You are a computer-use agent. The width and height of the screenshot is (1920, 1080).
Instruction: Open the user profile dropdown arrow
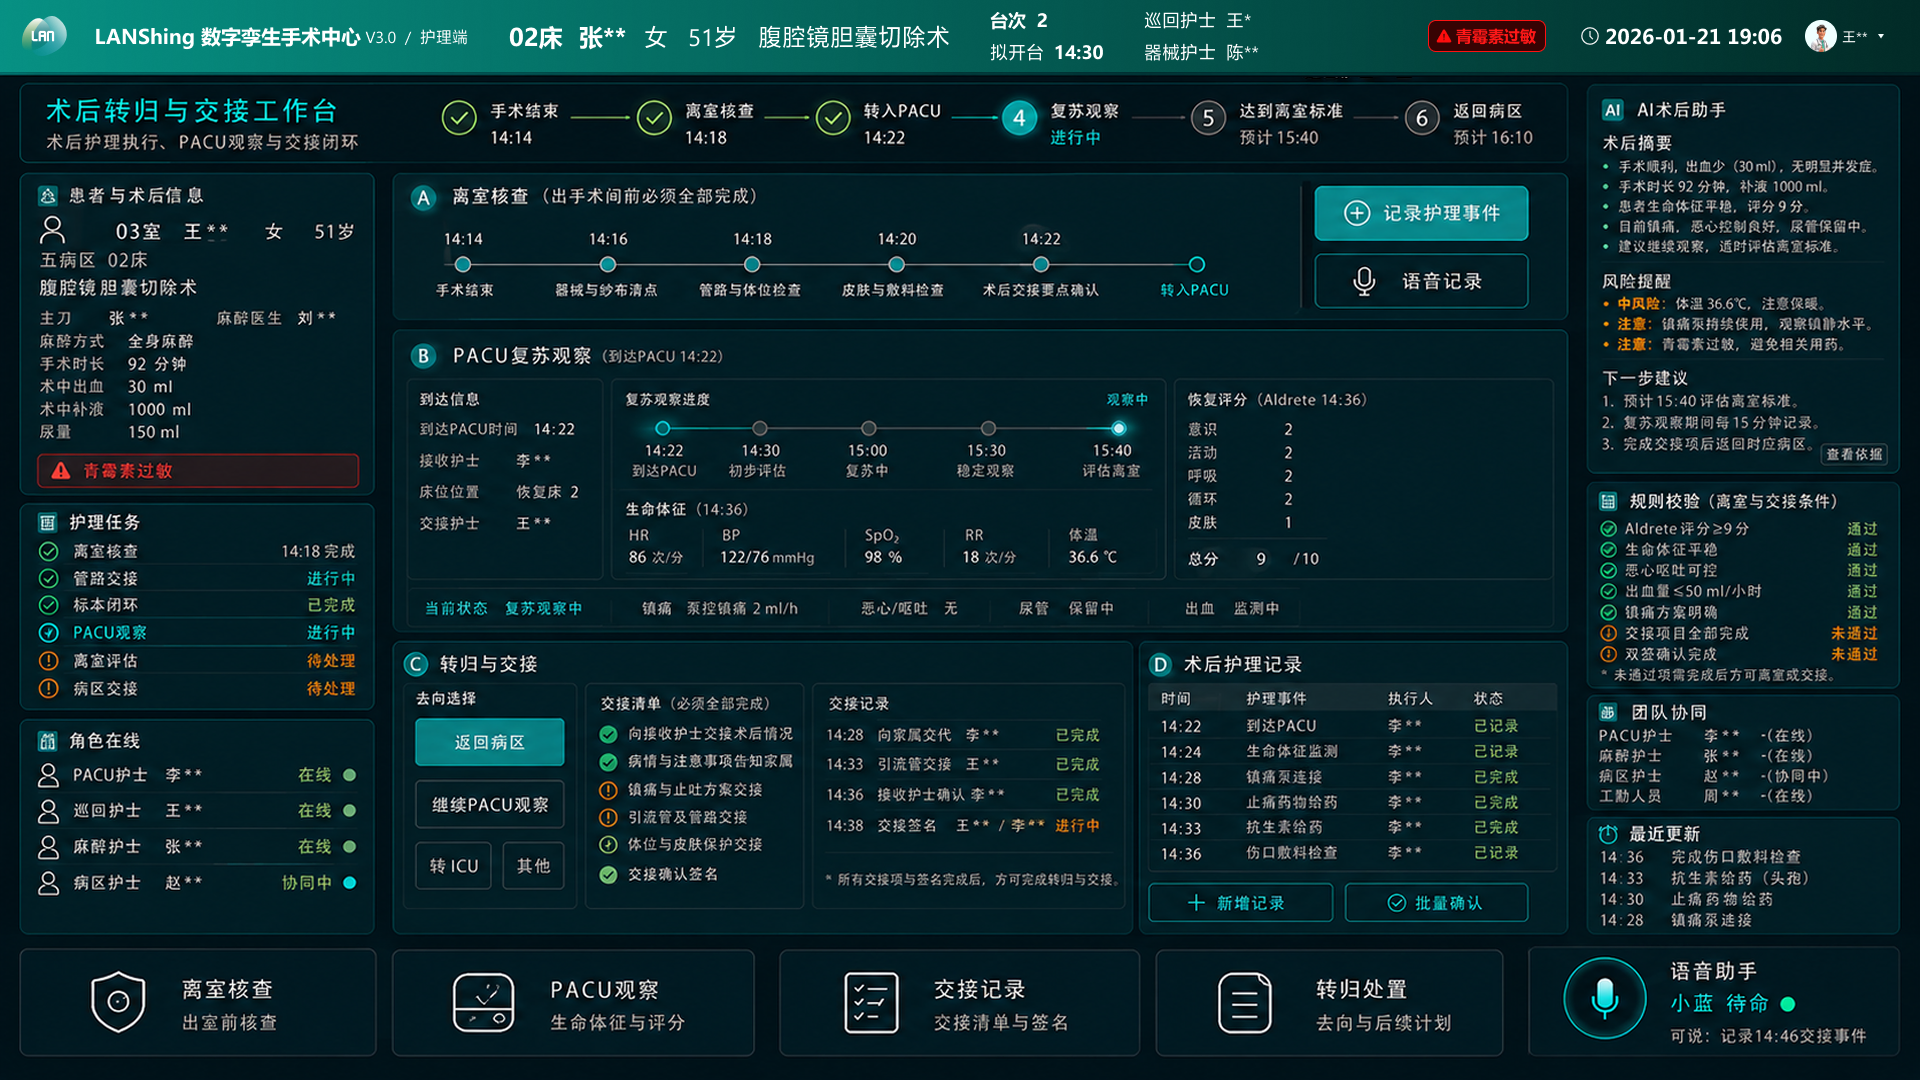coord(1881,37)
